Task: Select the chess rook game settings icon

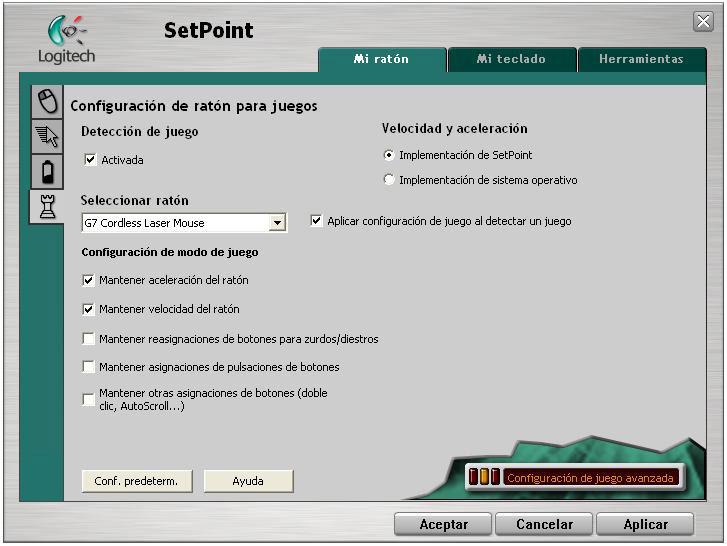Action: tap(46, 207)
